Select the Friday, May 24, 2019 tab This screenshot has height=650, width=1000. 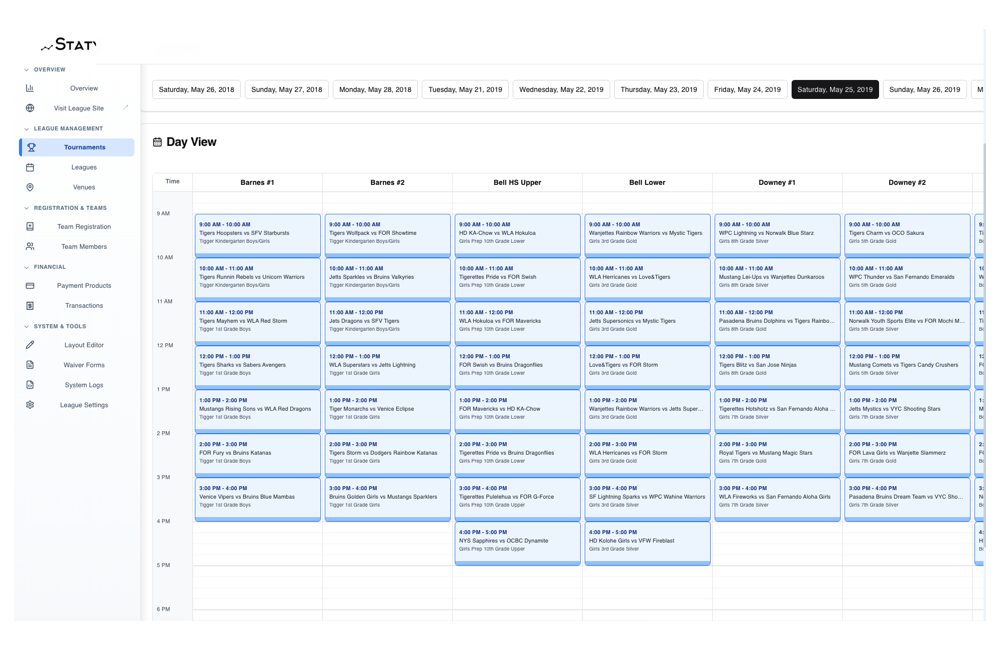pyautogui.click(x=747, y=90)
